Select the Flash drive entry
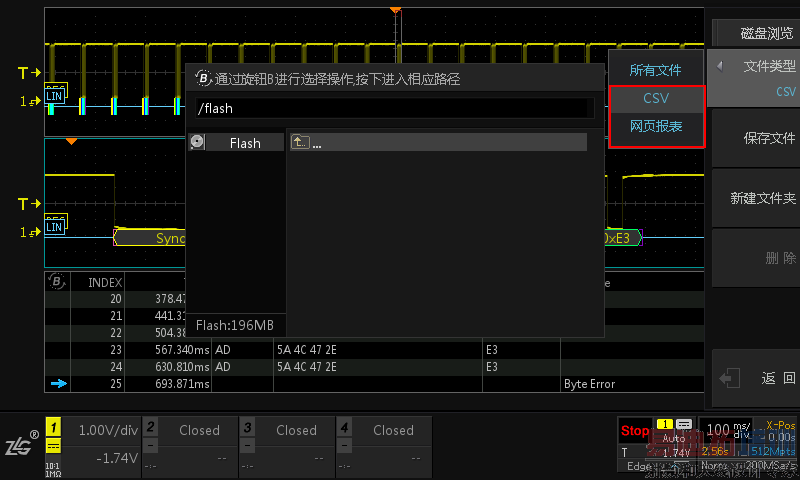 (236, 142)
